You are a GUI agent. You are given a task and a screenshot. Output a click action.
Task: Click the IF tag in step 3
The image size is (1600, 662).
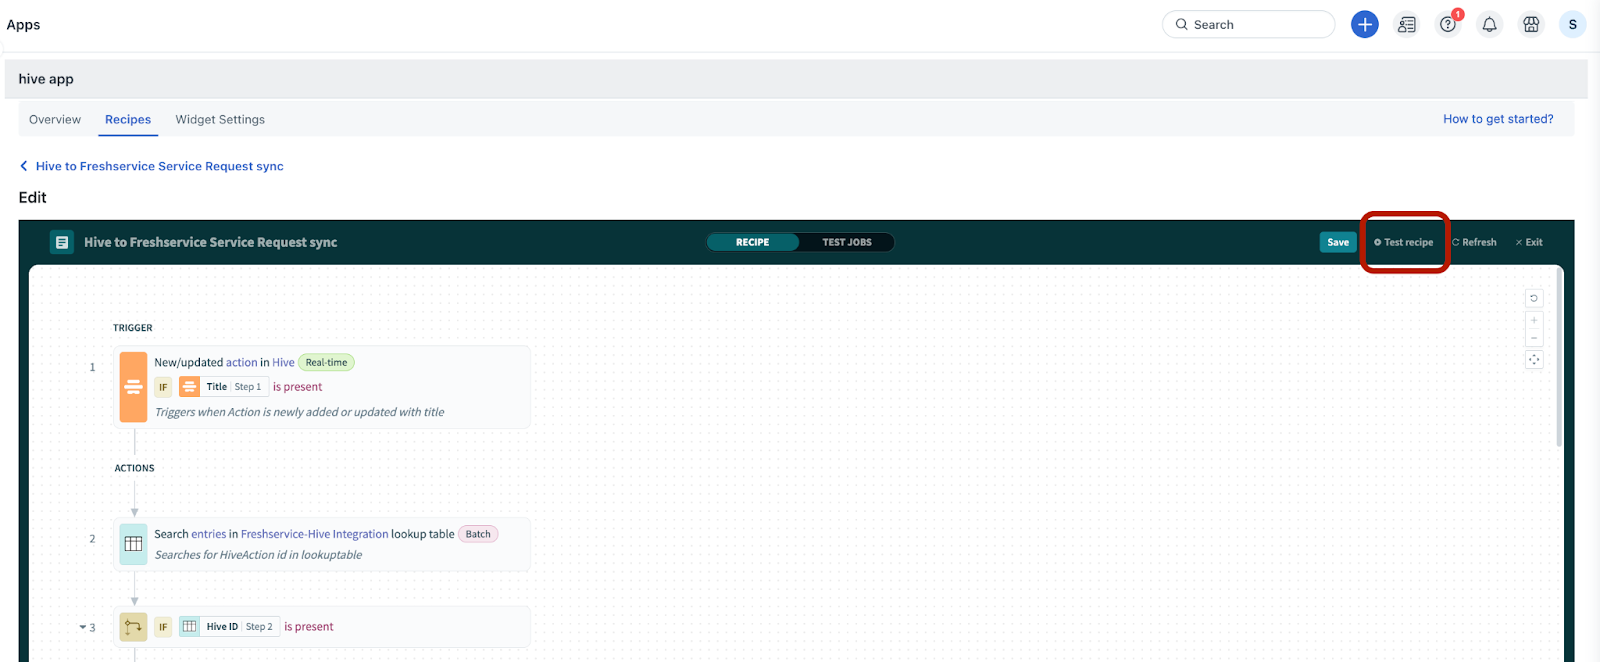[163, 627]
